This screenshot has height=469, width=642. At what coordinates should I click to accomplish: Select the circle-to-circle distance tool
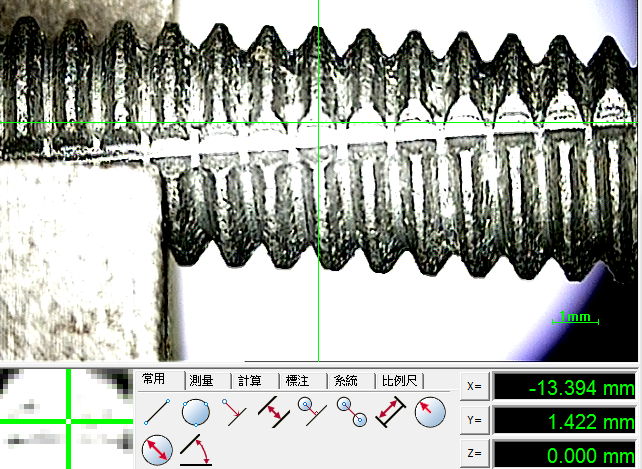350,412
